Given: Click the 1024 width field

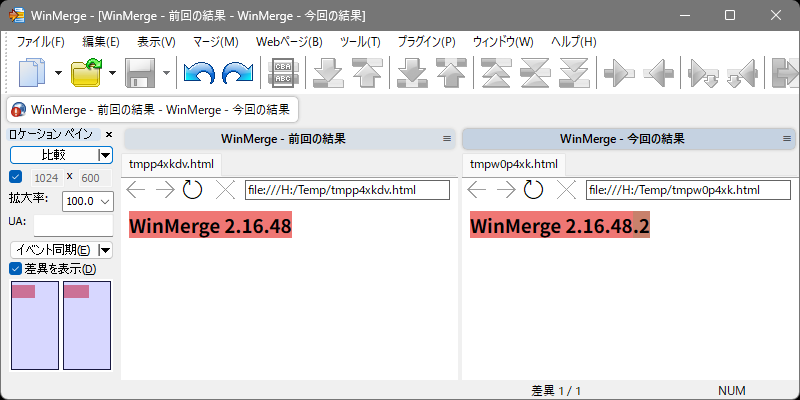Looking at the screenshot, I should (48, 178).
